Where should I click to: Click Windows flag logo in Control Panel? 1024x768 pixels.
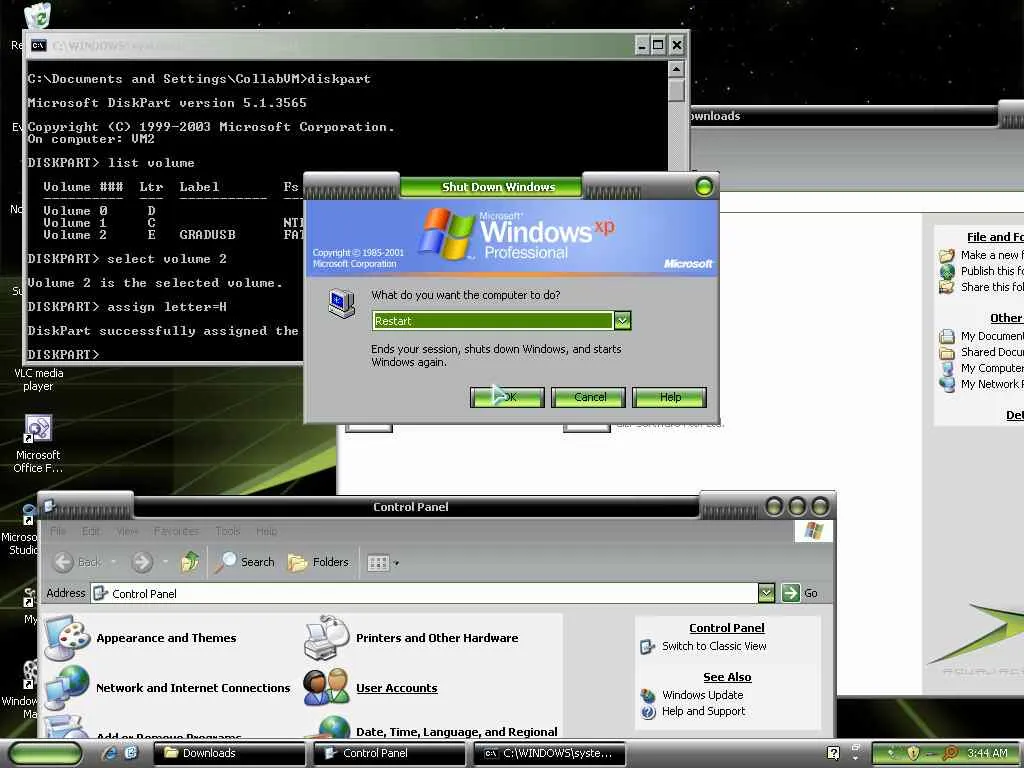point(814,531)
